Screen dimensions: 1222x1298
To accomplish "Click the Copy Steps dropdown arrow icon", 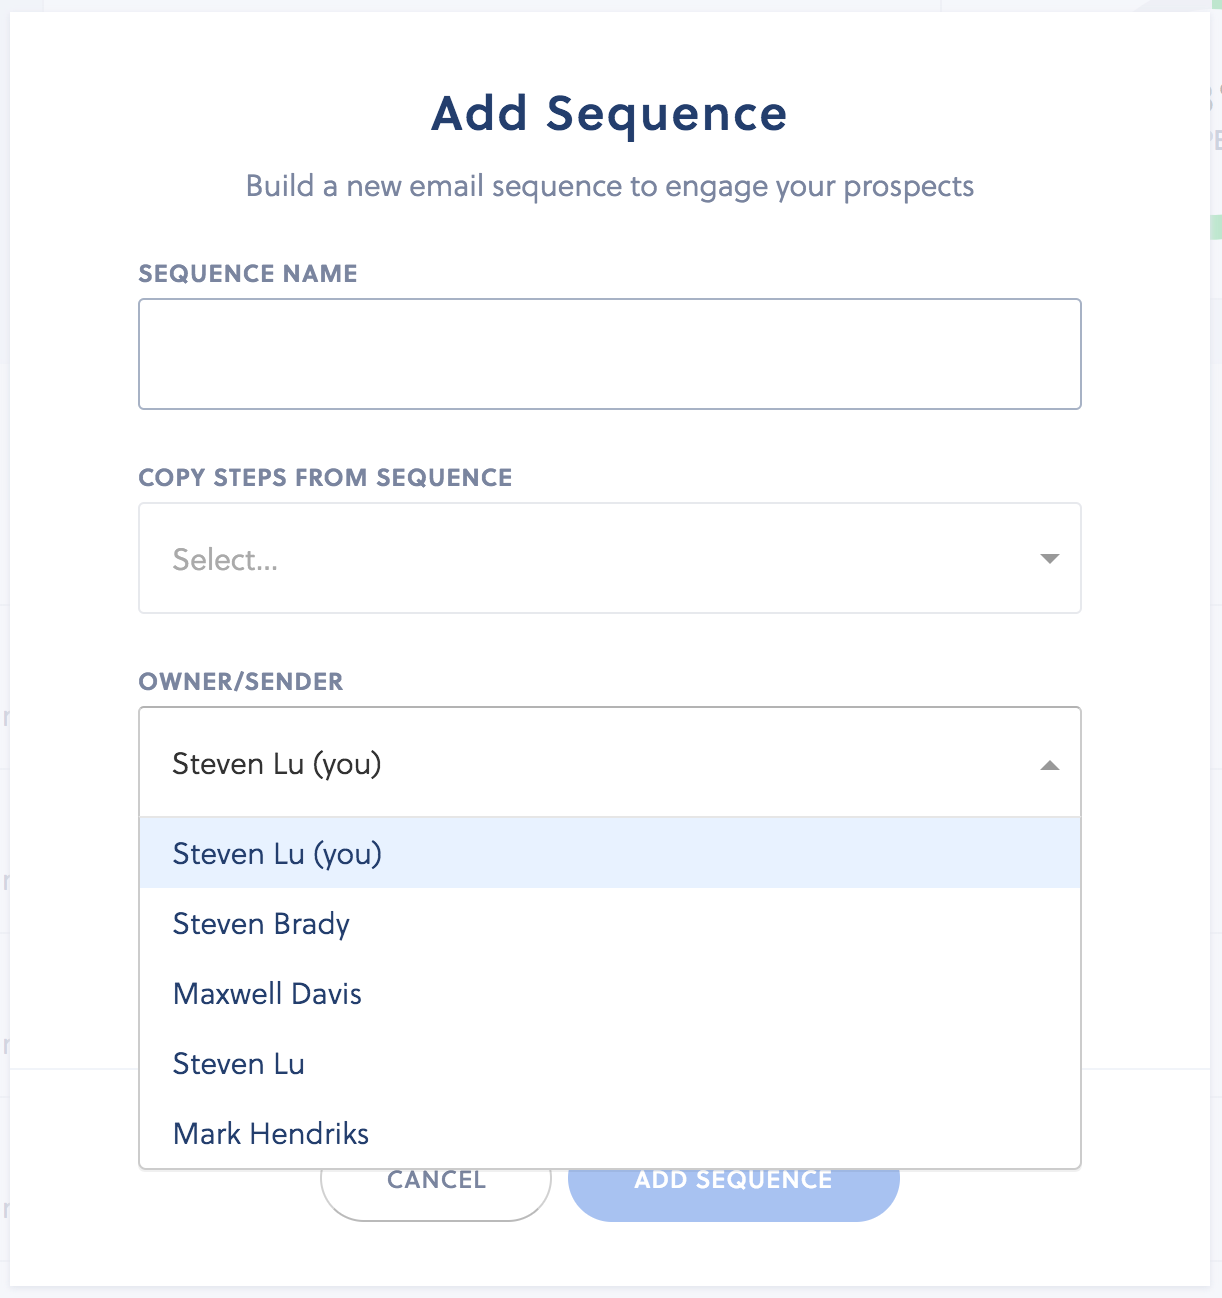I will point(1049,558).
